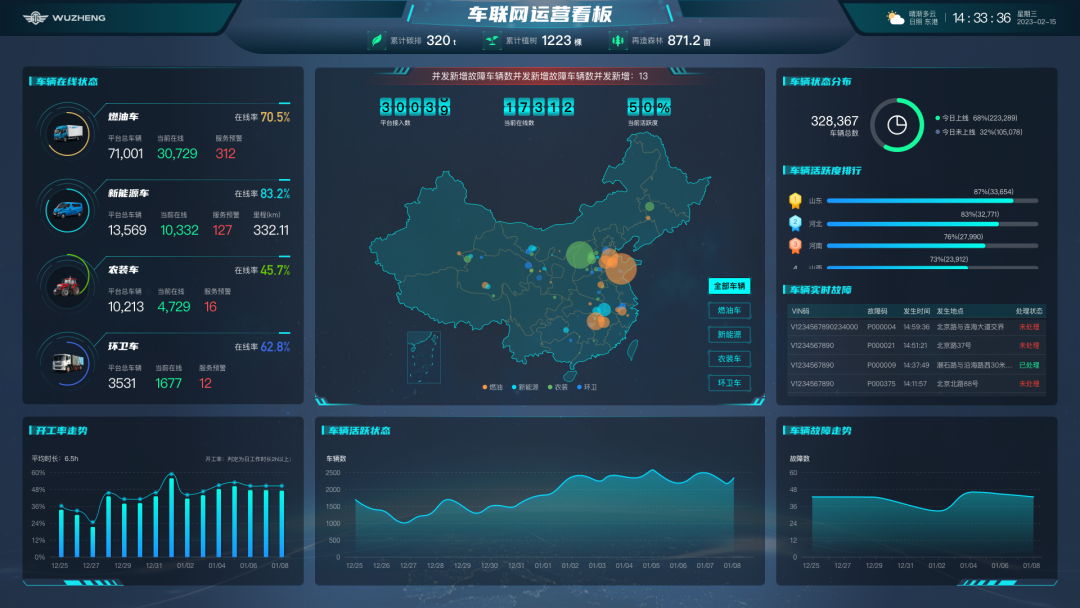Click the green leaf carbon reduction icon
Viewport: 1080px width, 608px height.
(x=377, y=41)
